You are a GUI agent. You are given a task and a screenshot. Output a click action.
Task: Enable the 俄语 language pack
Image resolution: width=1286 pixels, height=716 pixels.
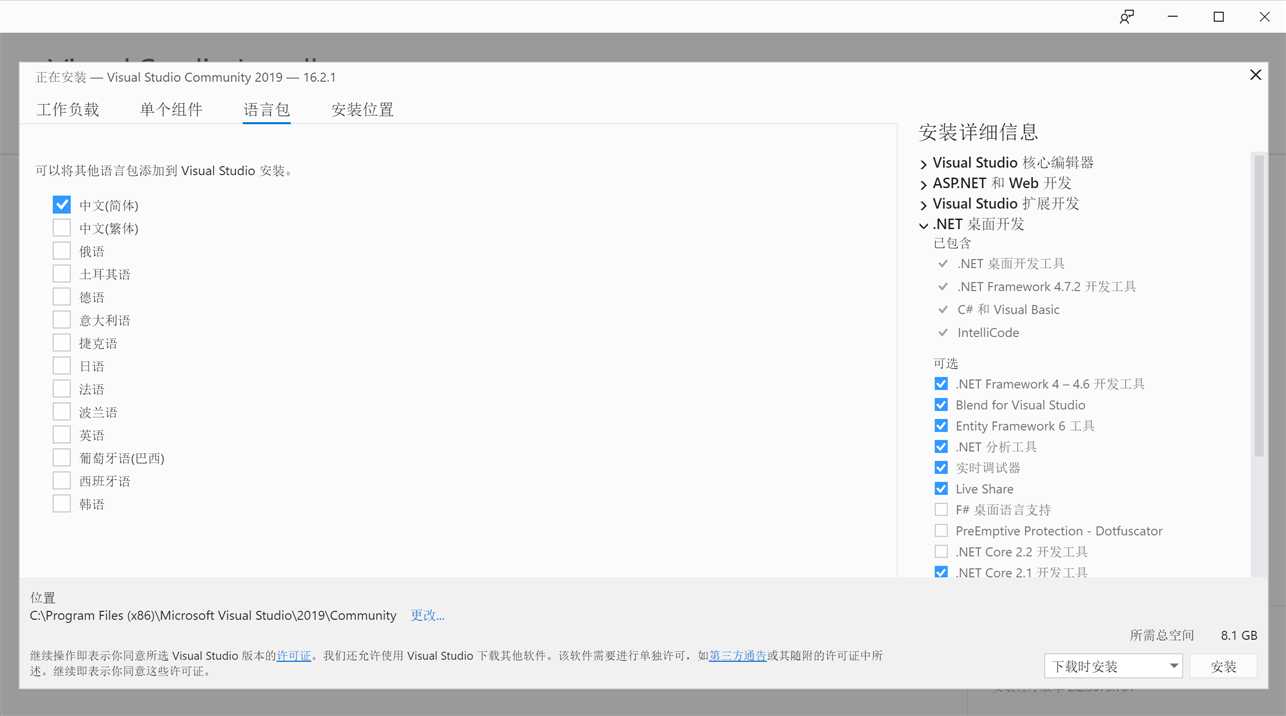point(62,250)
